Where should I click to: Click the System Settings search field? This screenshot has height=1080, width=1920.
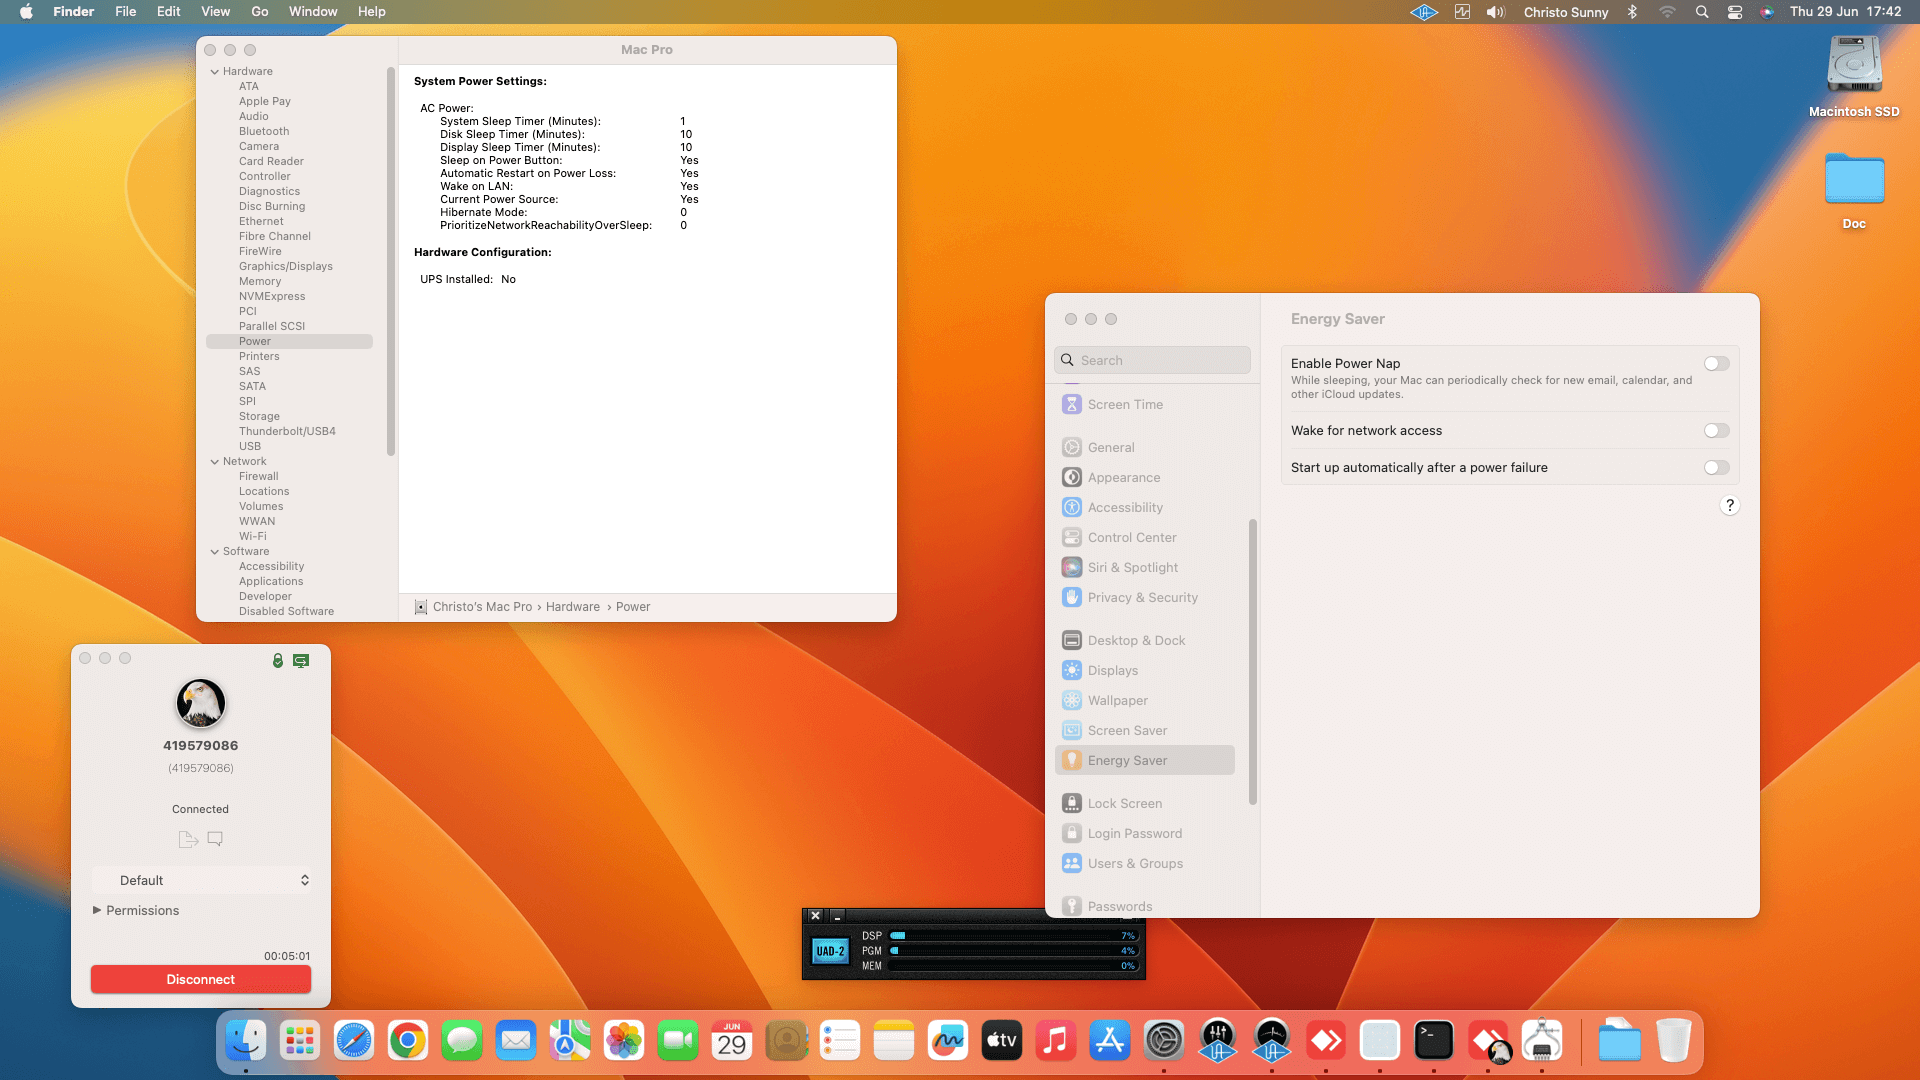pos(1152,360)
